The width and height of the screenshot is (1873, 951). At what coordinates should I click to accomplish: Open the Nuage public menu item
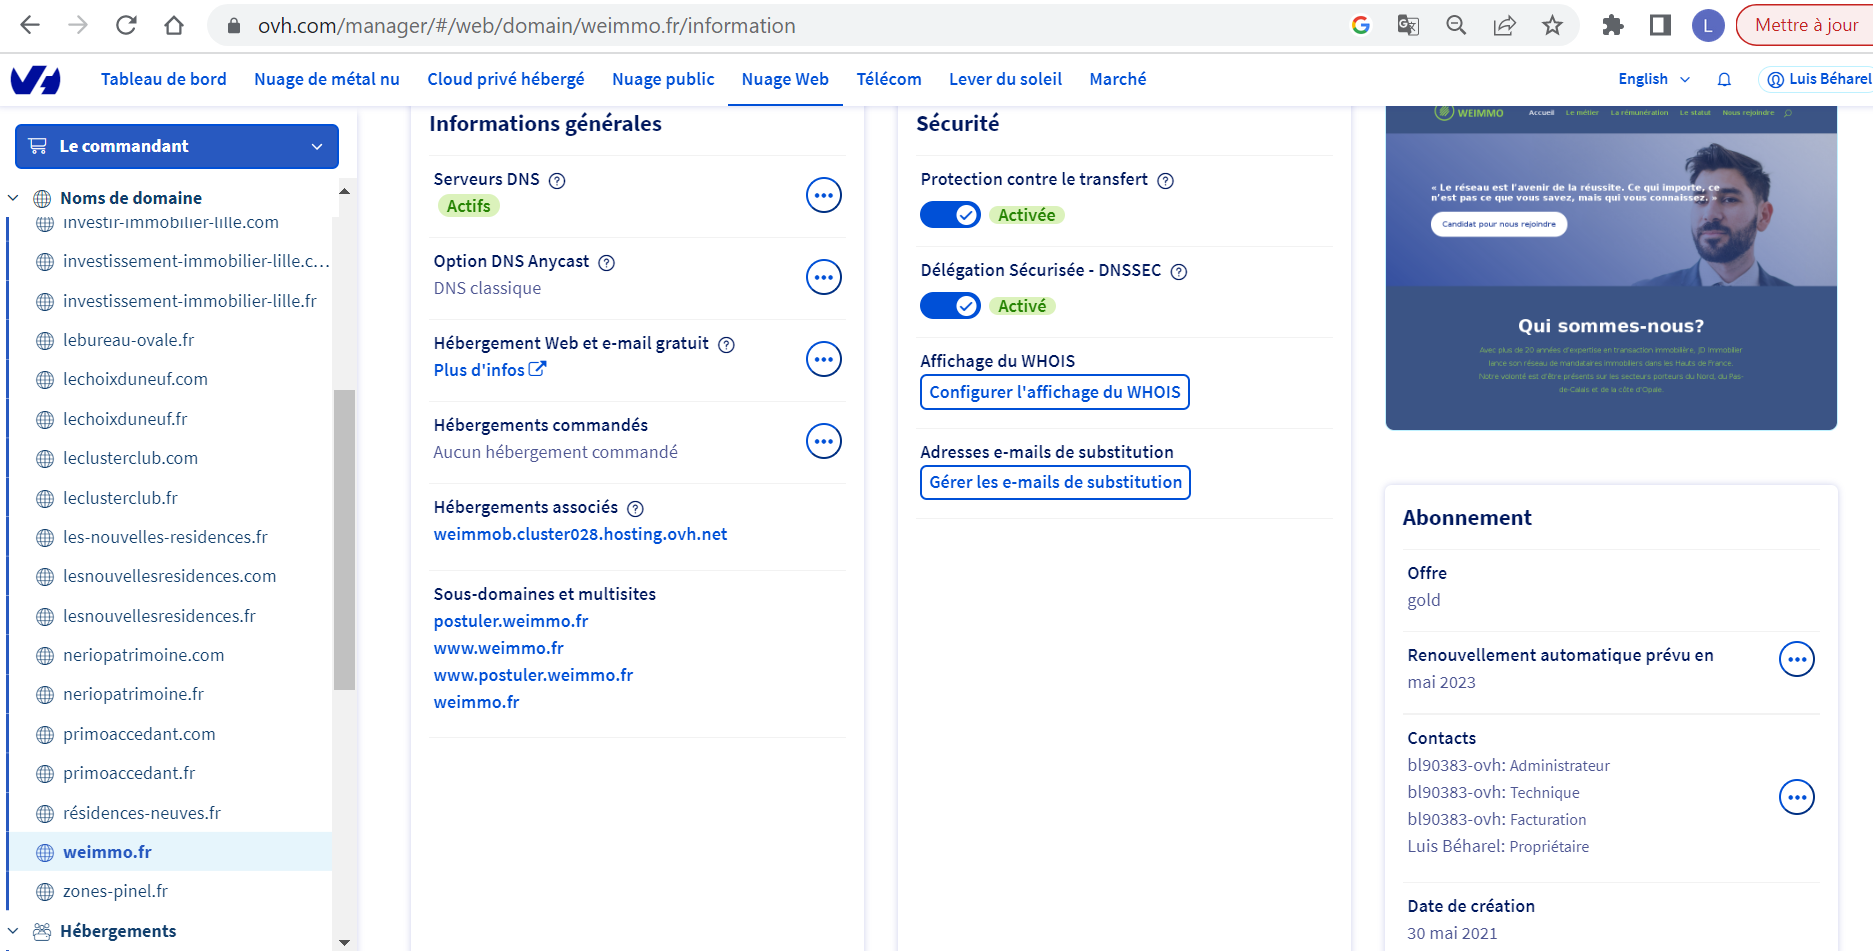click(663, 79)
